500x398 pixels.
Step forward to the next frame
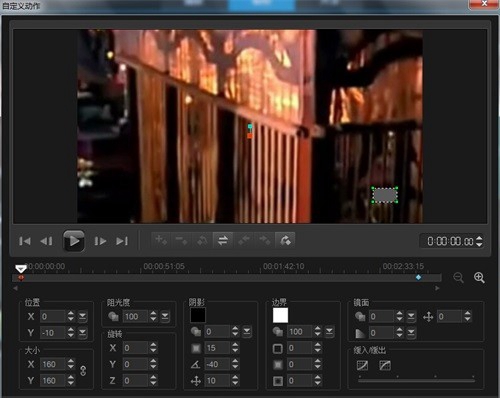pyautogui.click(x=100, y=241)
